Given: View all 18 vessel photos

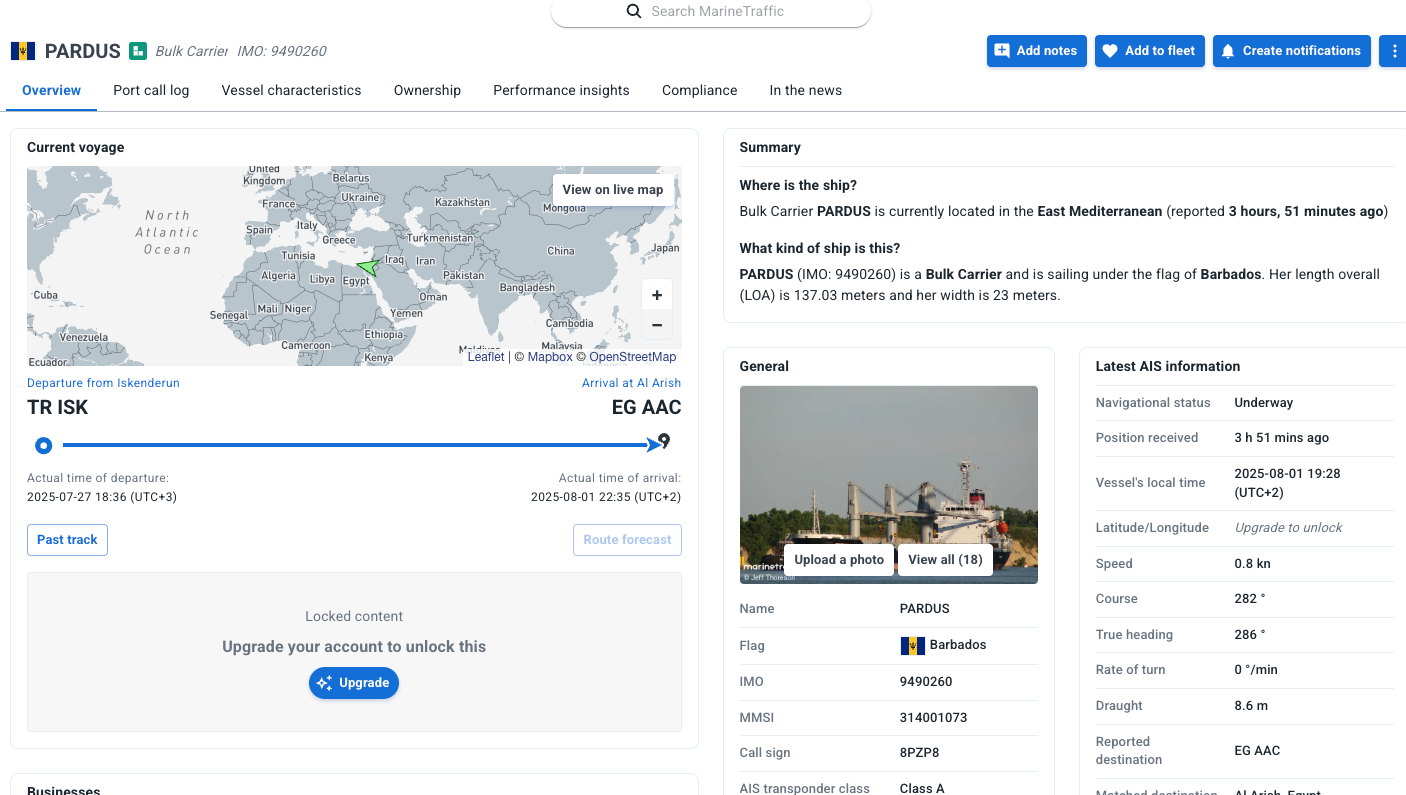Looking at the screenshot, I should click(945, 560).
